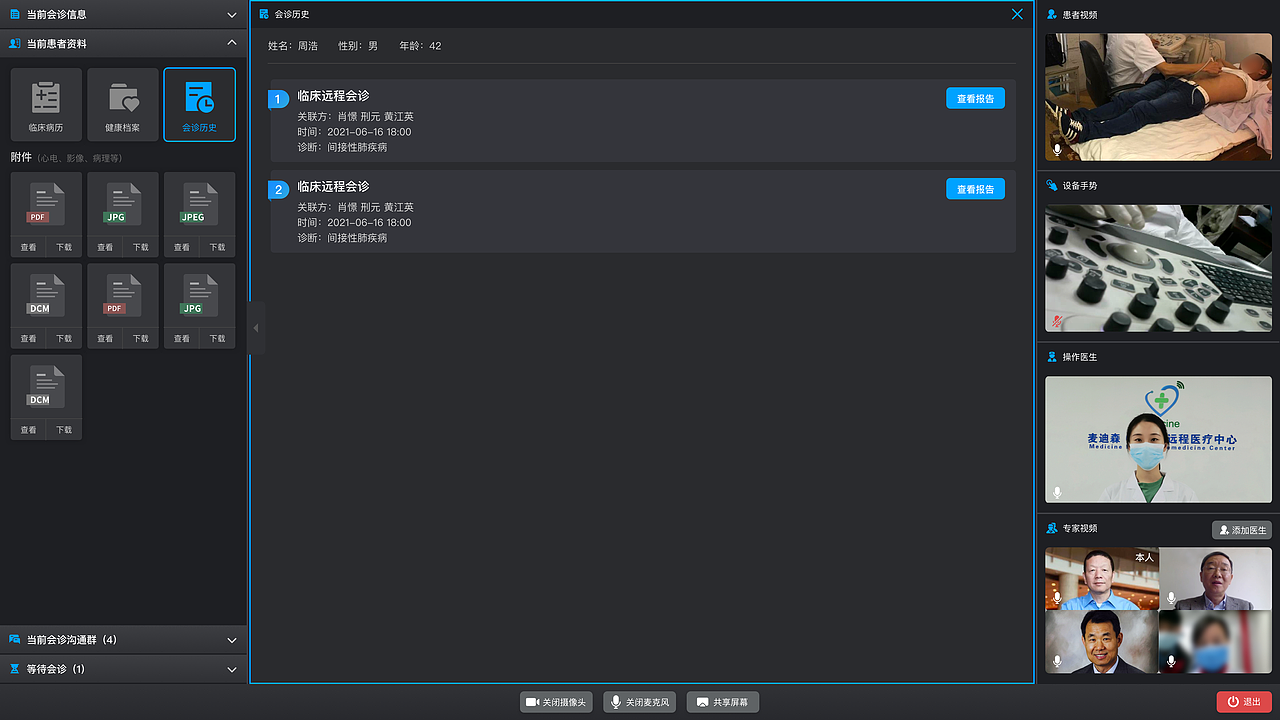Click 查看 under the second-row DCM attachment
This screenshot has height=720, width=1280.
[28, 338]
